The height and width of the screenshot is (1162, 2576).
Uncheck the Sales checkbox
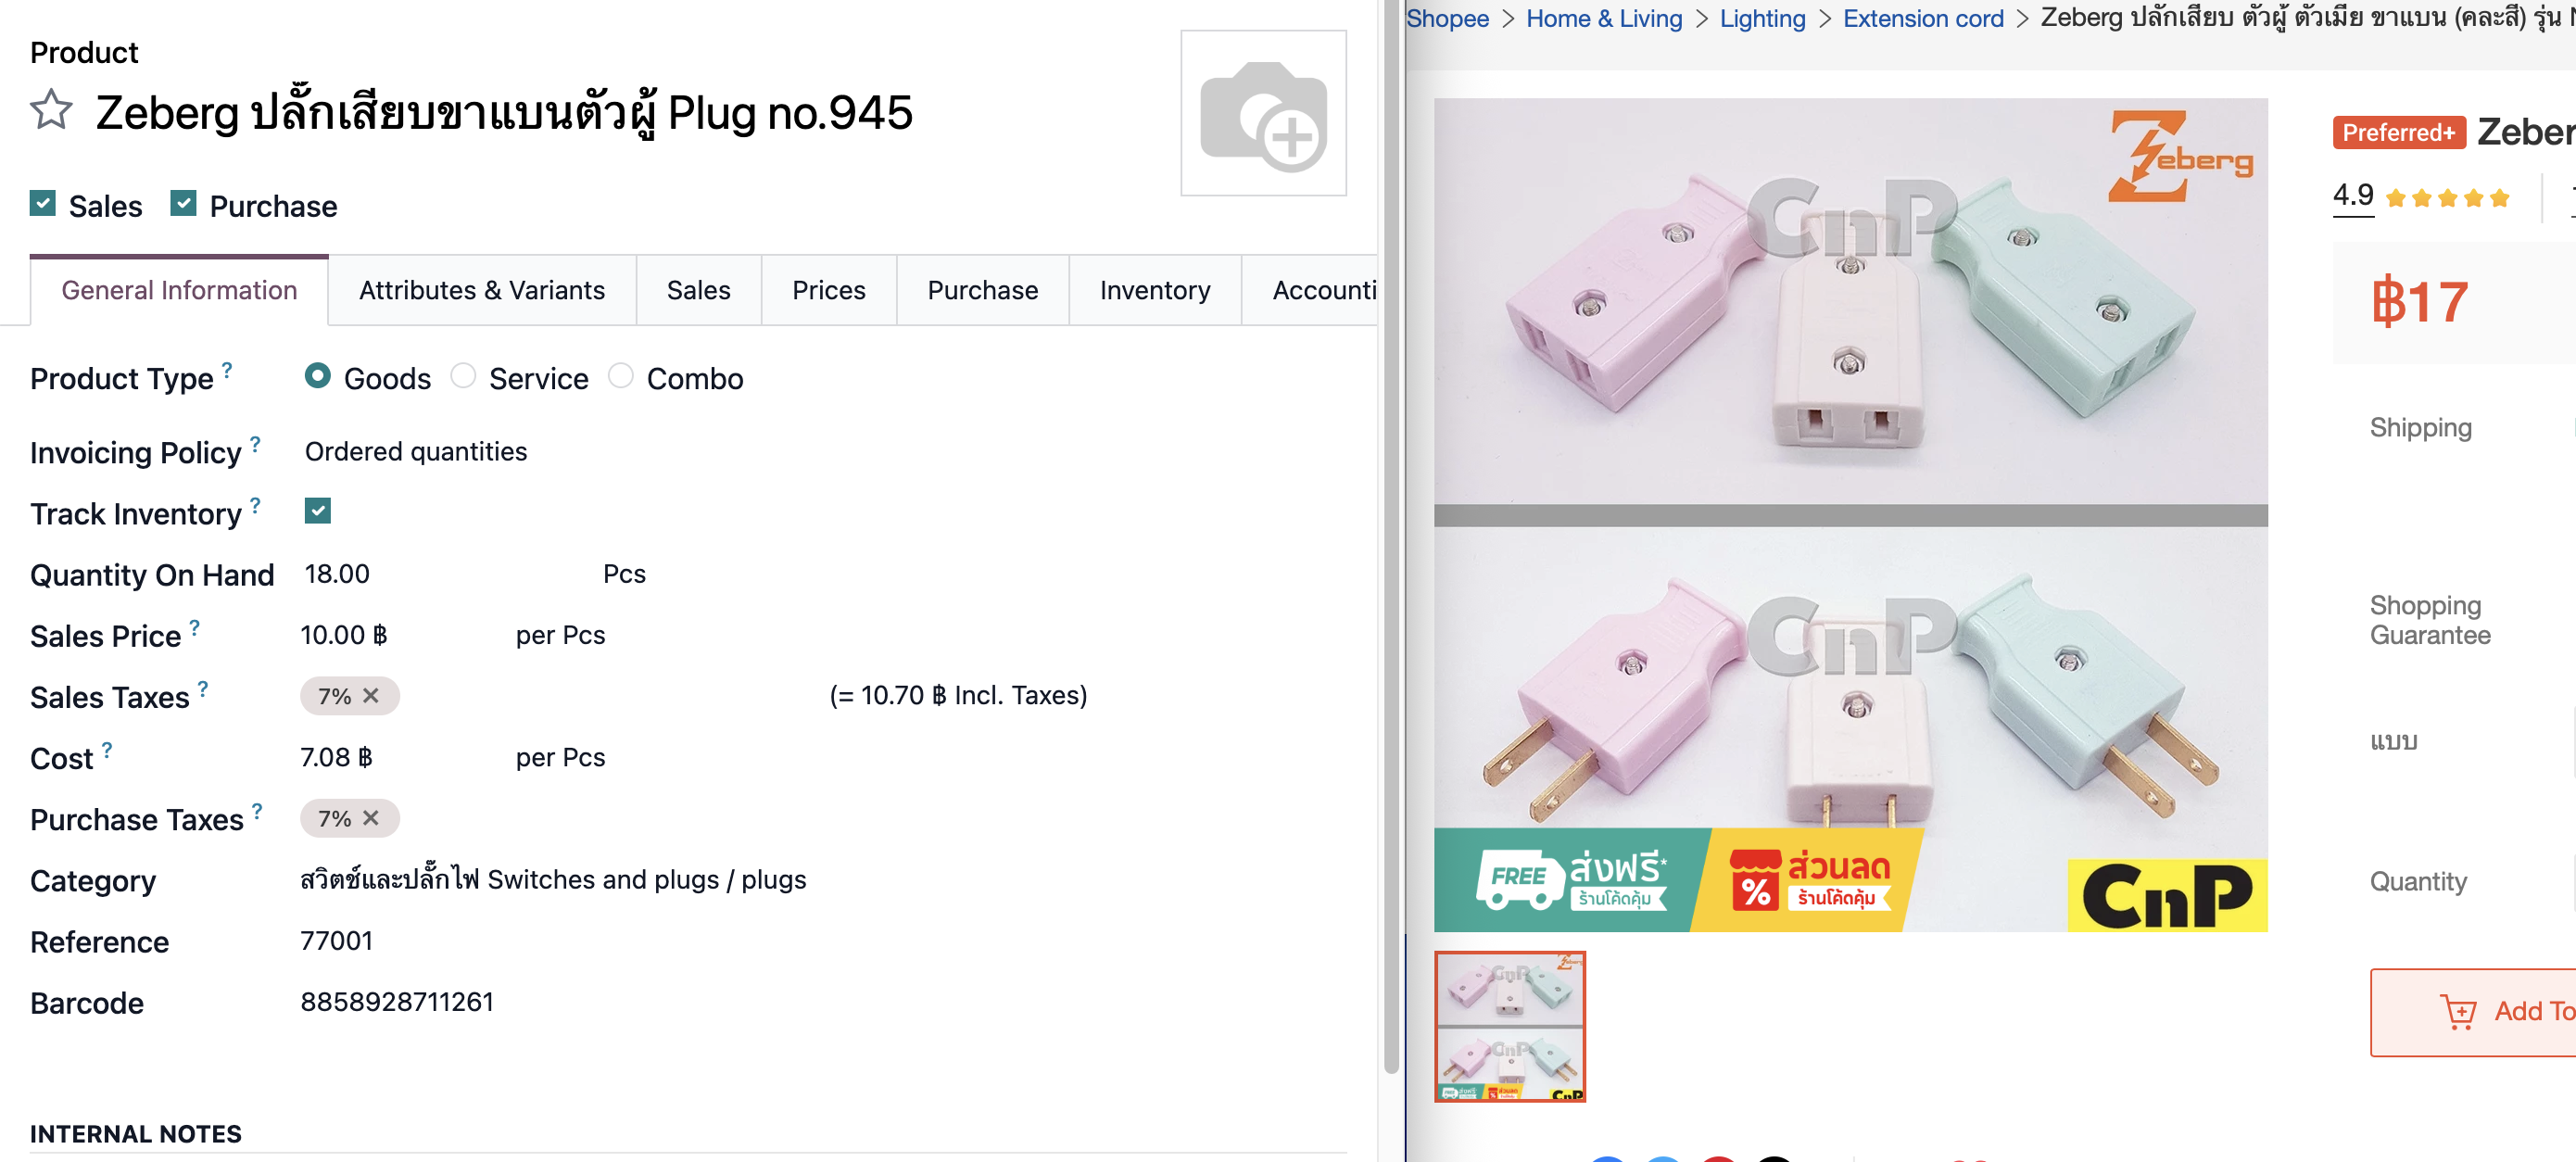pos(42,204)
